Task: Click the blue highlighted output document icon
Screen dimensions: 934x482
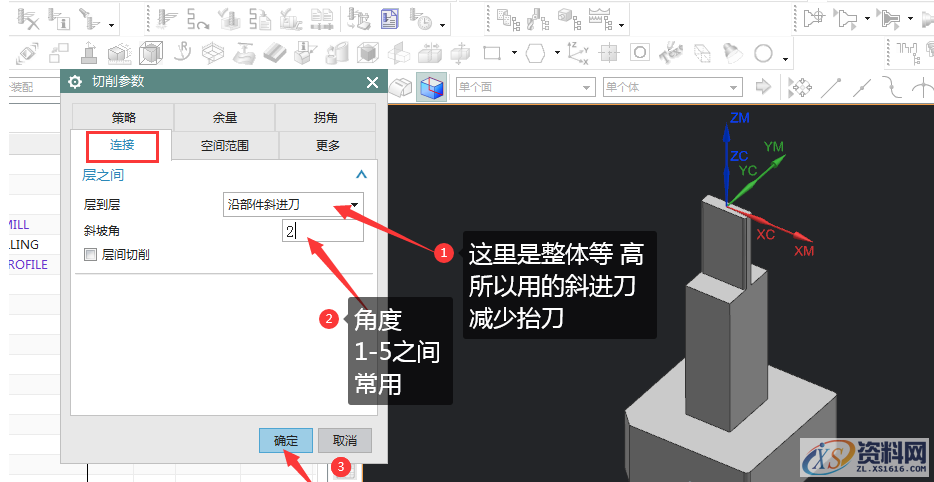Action: tap(391, 20)
